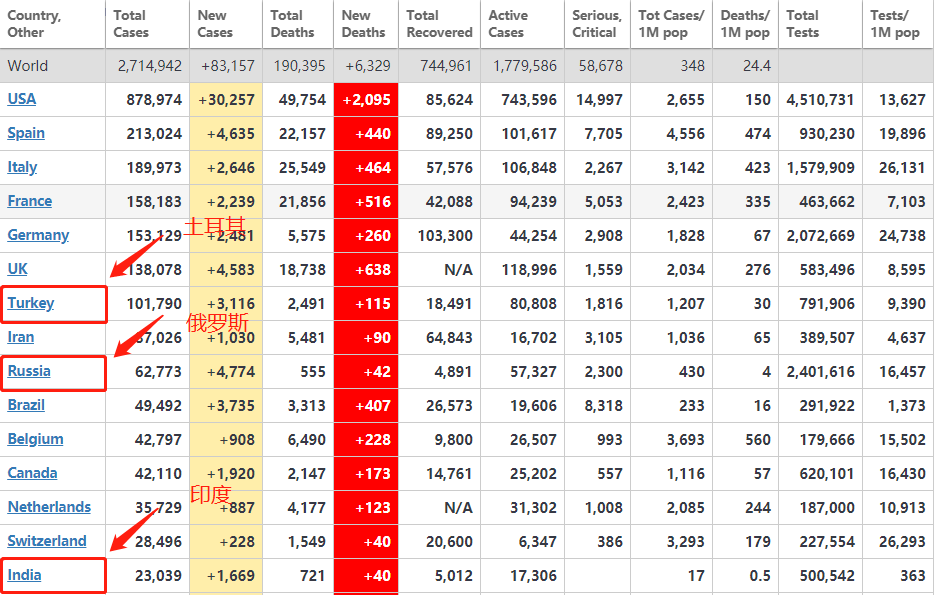Open the Germany country link
This screenshot has width=934, height=595.
tap(38, 235)
